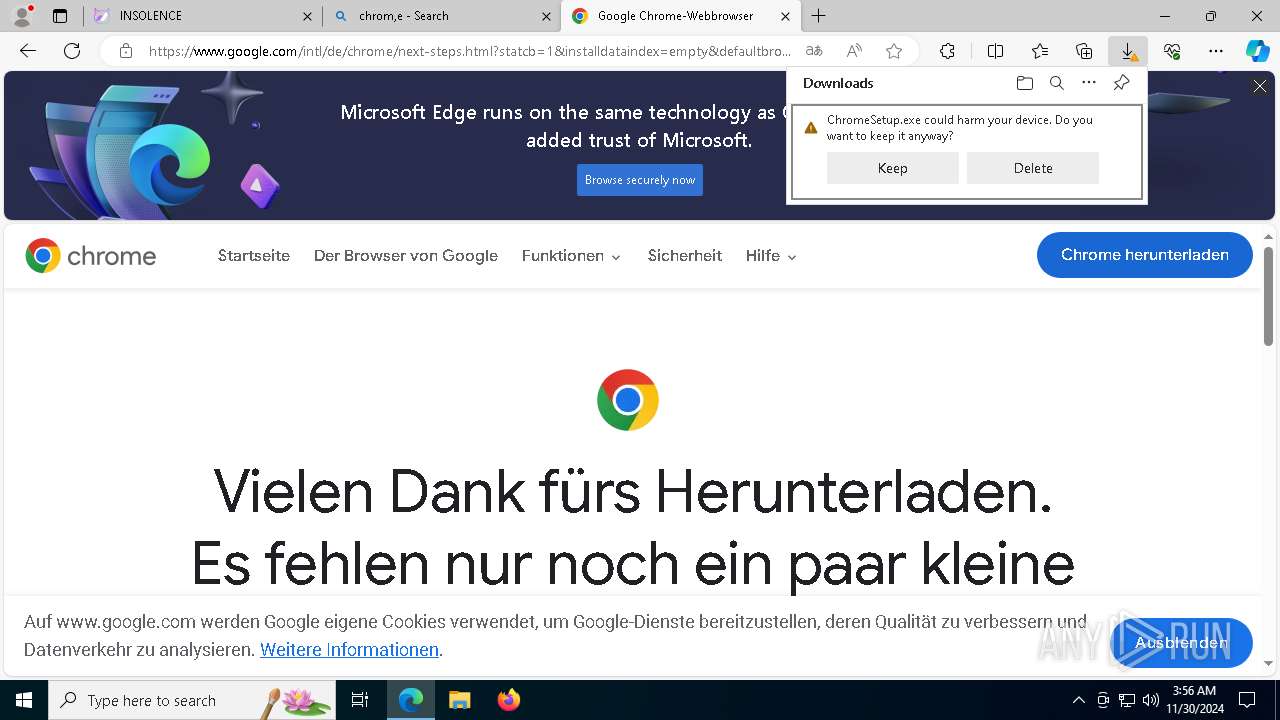1280x720 pixels.
Task: Go back with the browser back arrow
Action: point(28,51)
